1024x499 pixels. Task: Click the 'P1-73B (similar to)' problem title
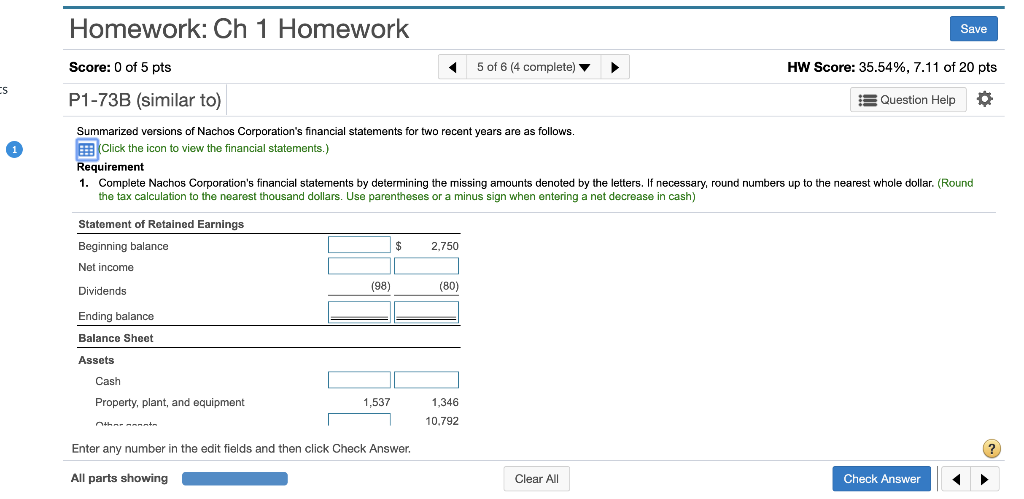[145, 100]
